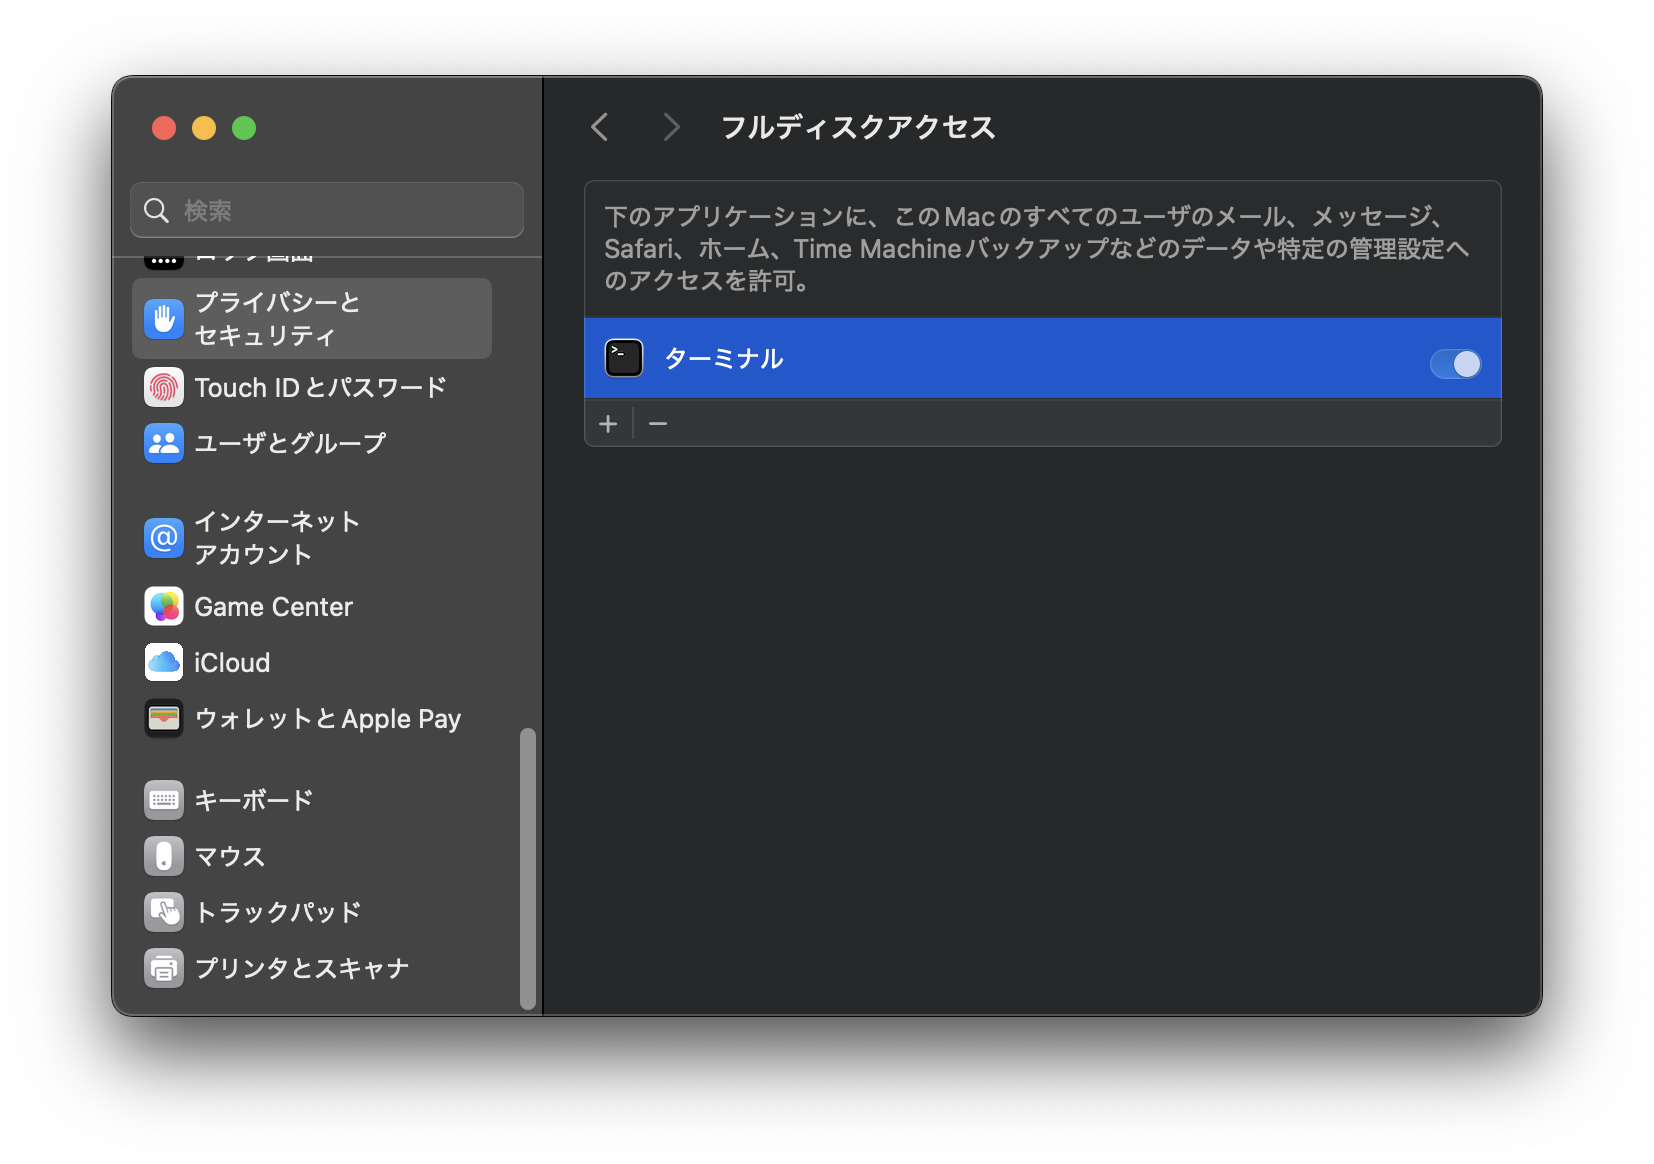This screenshot has width=1654, height=1164.
Task: Open マウス settings from the sidebar
Action: (228, 855)
